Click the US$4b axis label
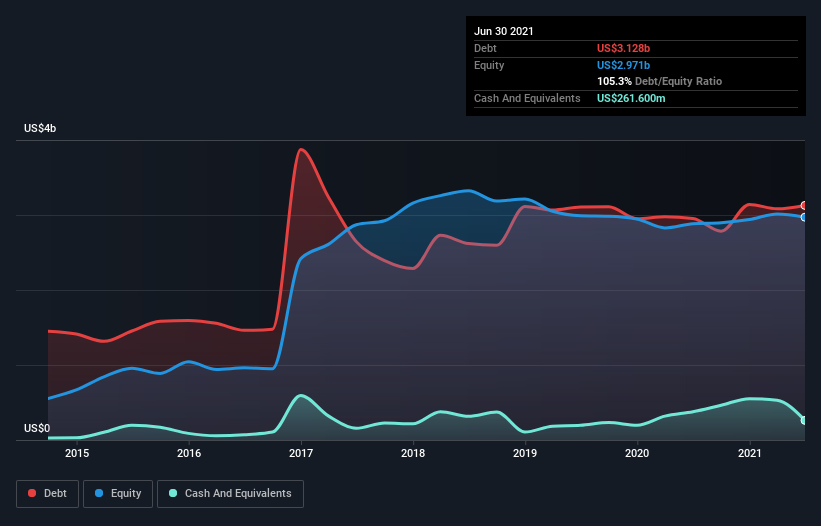Screen dimensions: 821x526 [x=40, y=128]
